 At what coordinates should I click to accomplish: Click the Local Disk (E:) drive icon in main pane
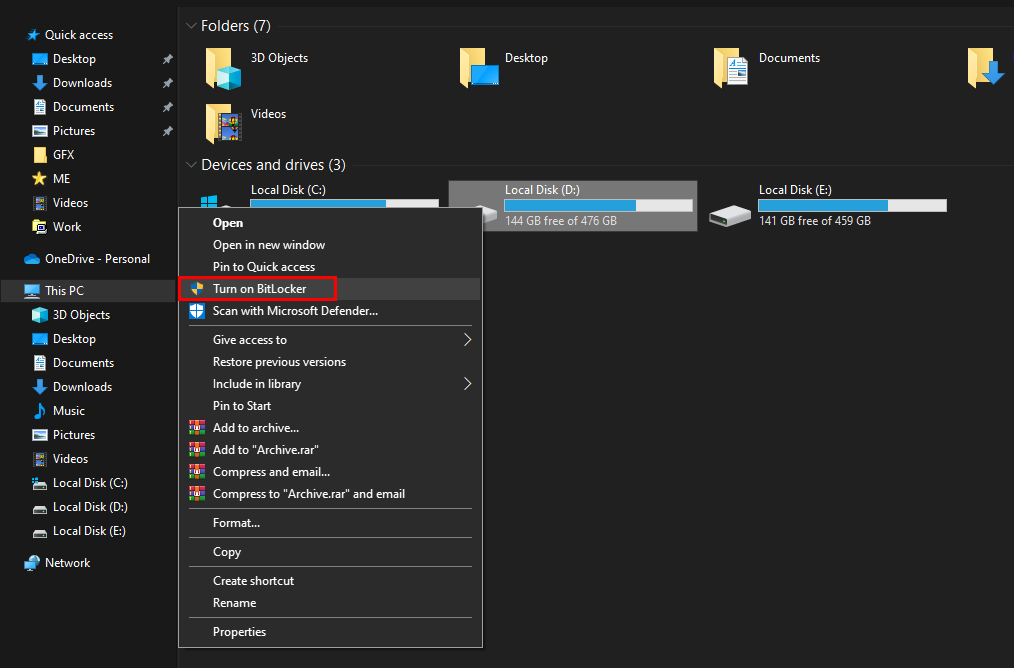(x=729, y=215)
